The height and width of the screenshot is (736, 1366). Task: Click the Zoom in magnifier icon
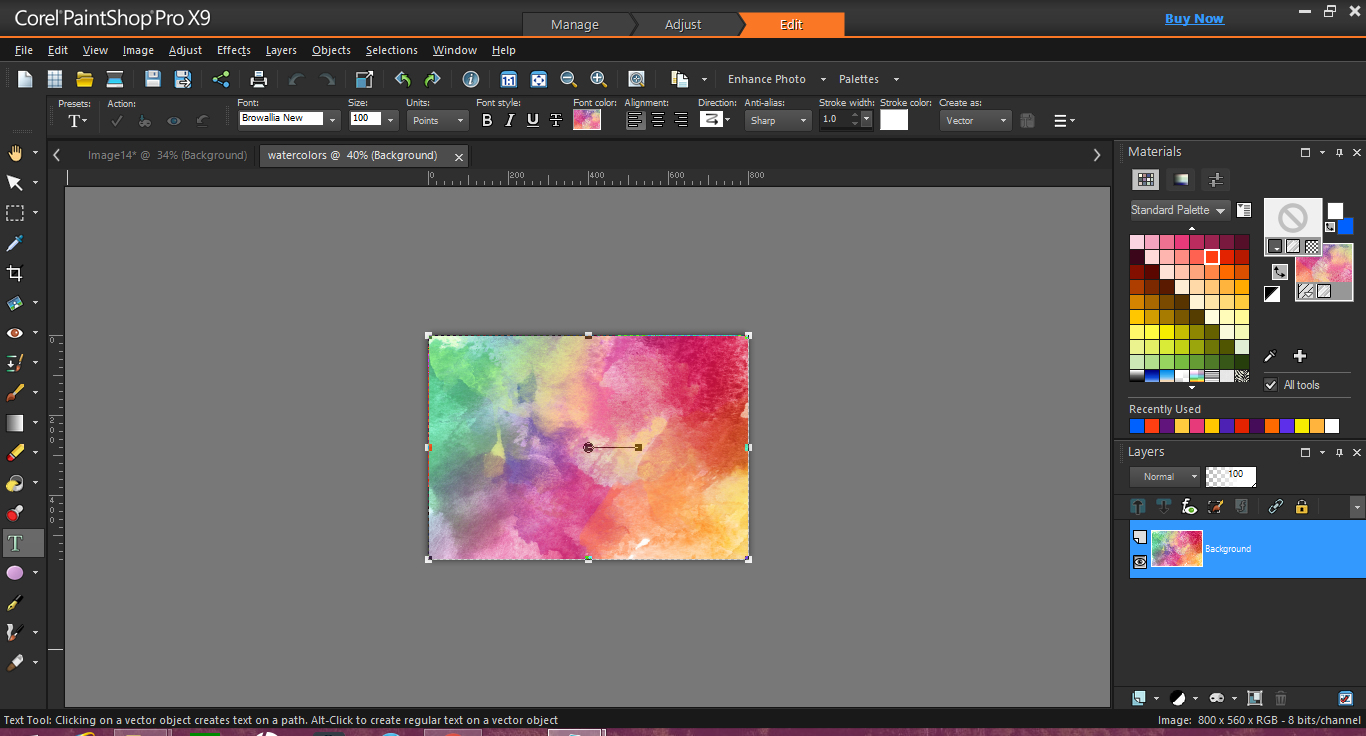pos(598,79)
